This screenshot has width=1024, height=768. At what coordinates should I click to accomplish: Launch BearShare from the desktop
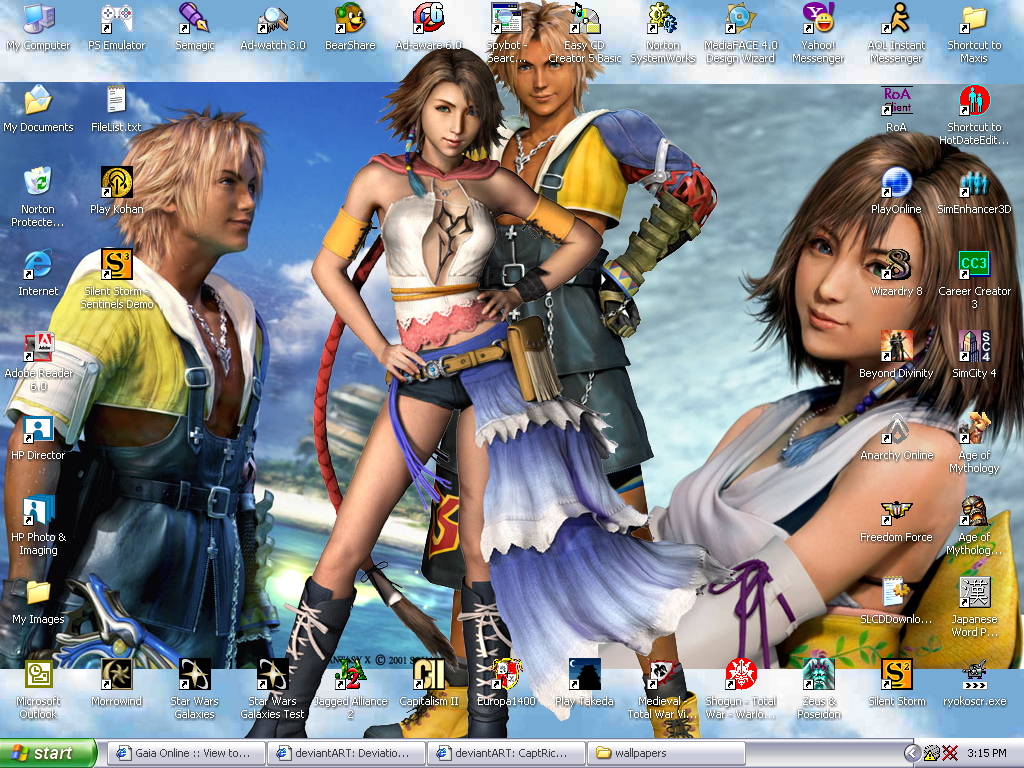click(350, 27)
